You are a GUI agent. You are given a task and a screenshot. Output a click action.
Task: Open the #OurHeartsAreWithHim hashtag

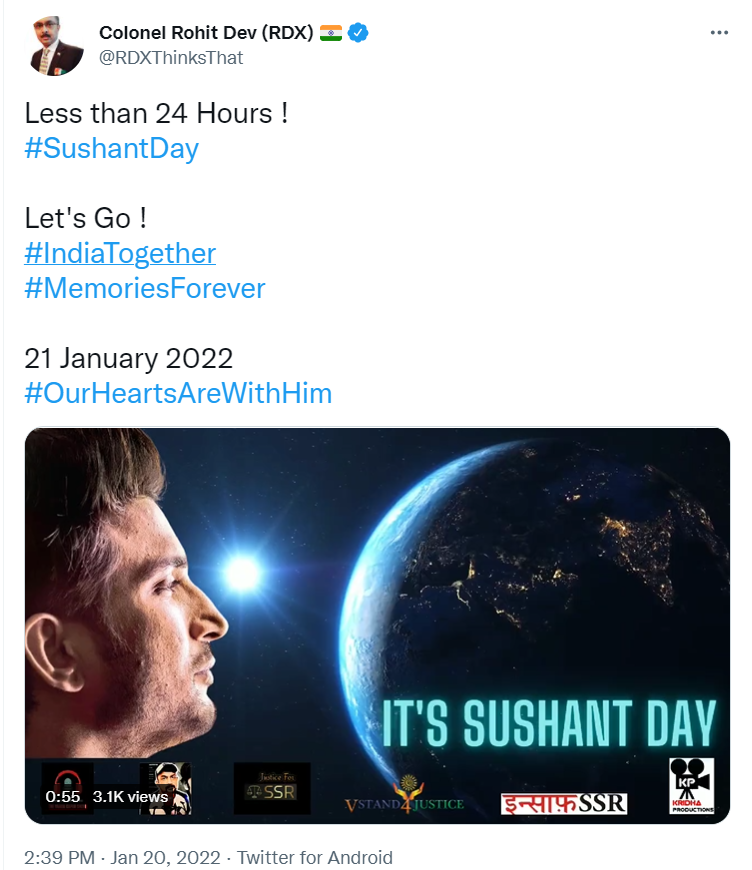[x=178, y=393]
